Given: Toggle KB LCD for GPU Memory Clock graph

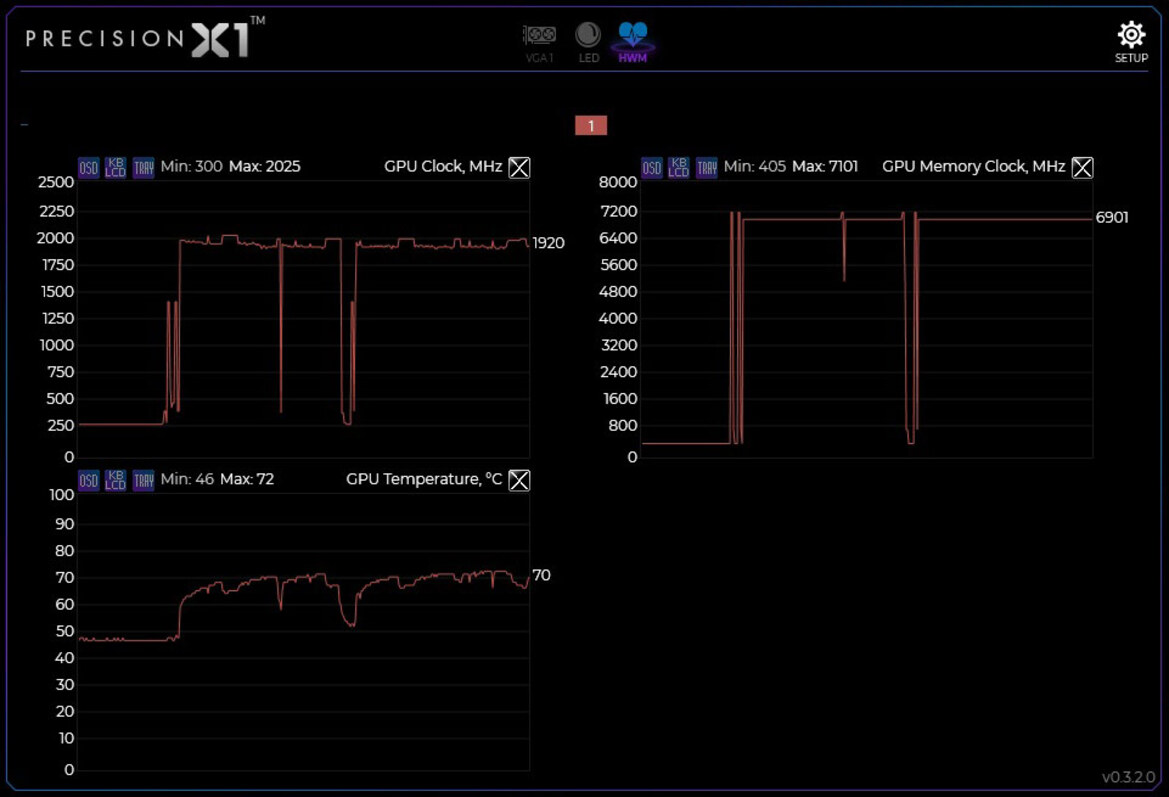Looking at the screenshot, I should pyautogui.click(x=678, y=167).
